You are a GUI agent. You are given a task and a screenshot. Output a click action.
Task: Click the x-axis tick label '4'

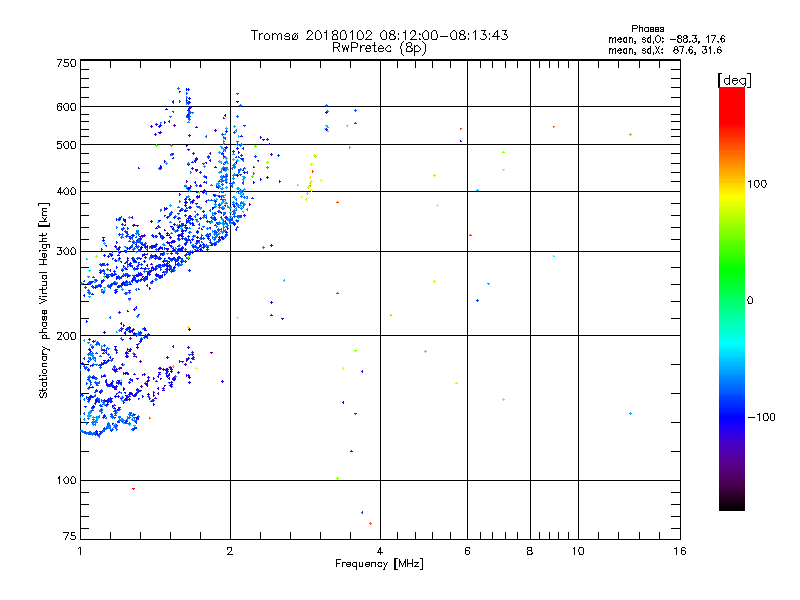[x=380, y=551]
